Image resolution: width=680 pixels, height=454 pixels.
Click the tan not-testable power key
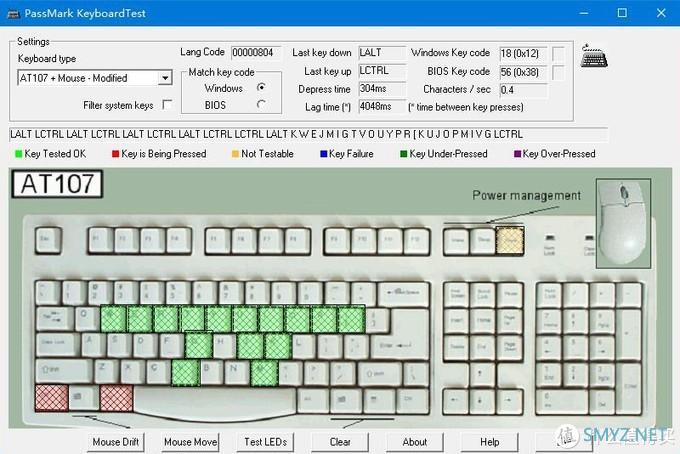click(510, 241)
